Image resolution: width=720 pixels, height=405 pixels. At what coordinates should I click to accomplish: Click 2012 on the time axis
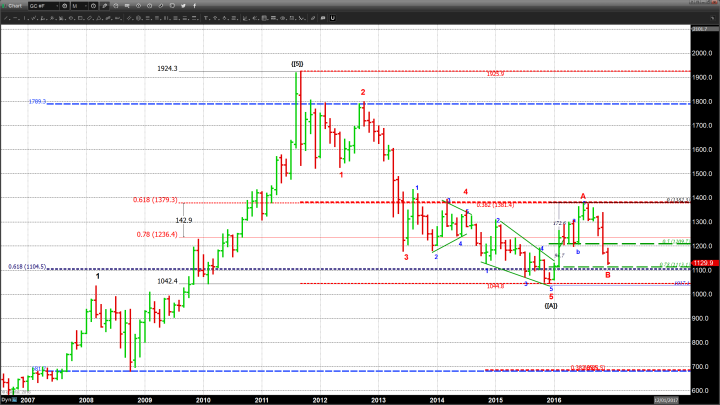320,398
